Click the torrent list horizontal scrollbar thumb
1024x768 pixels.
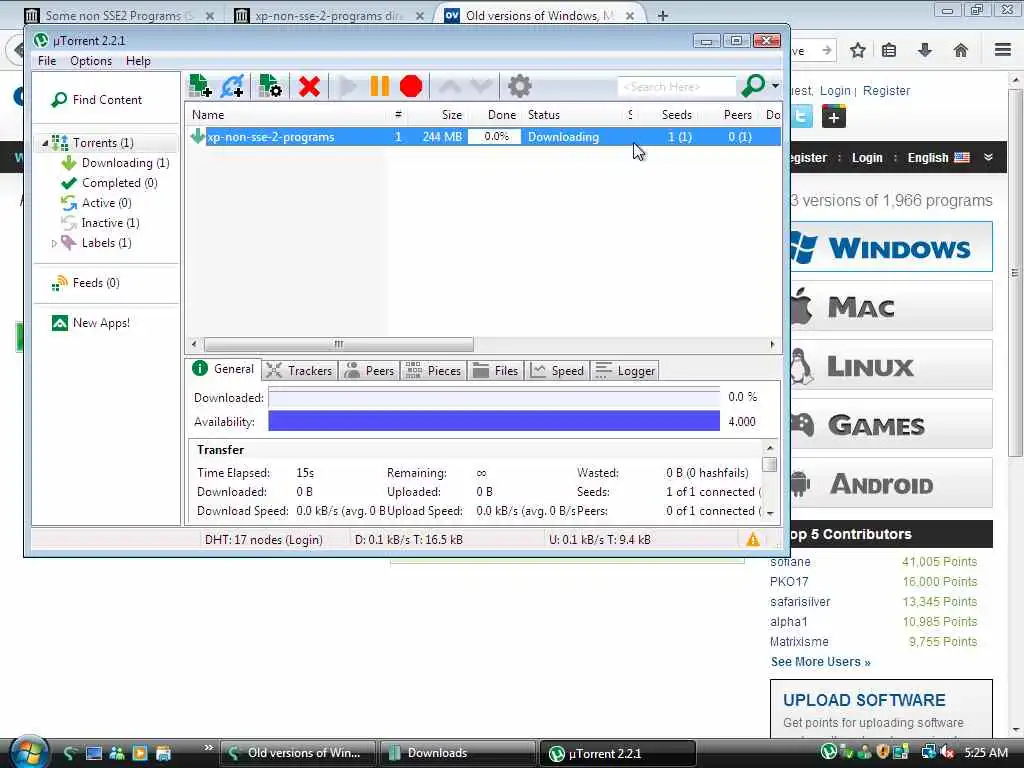[338, 344]
